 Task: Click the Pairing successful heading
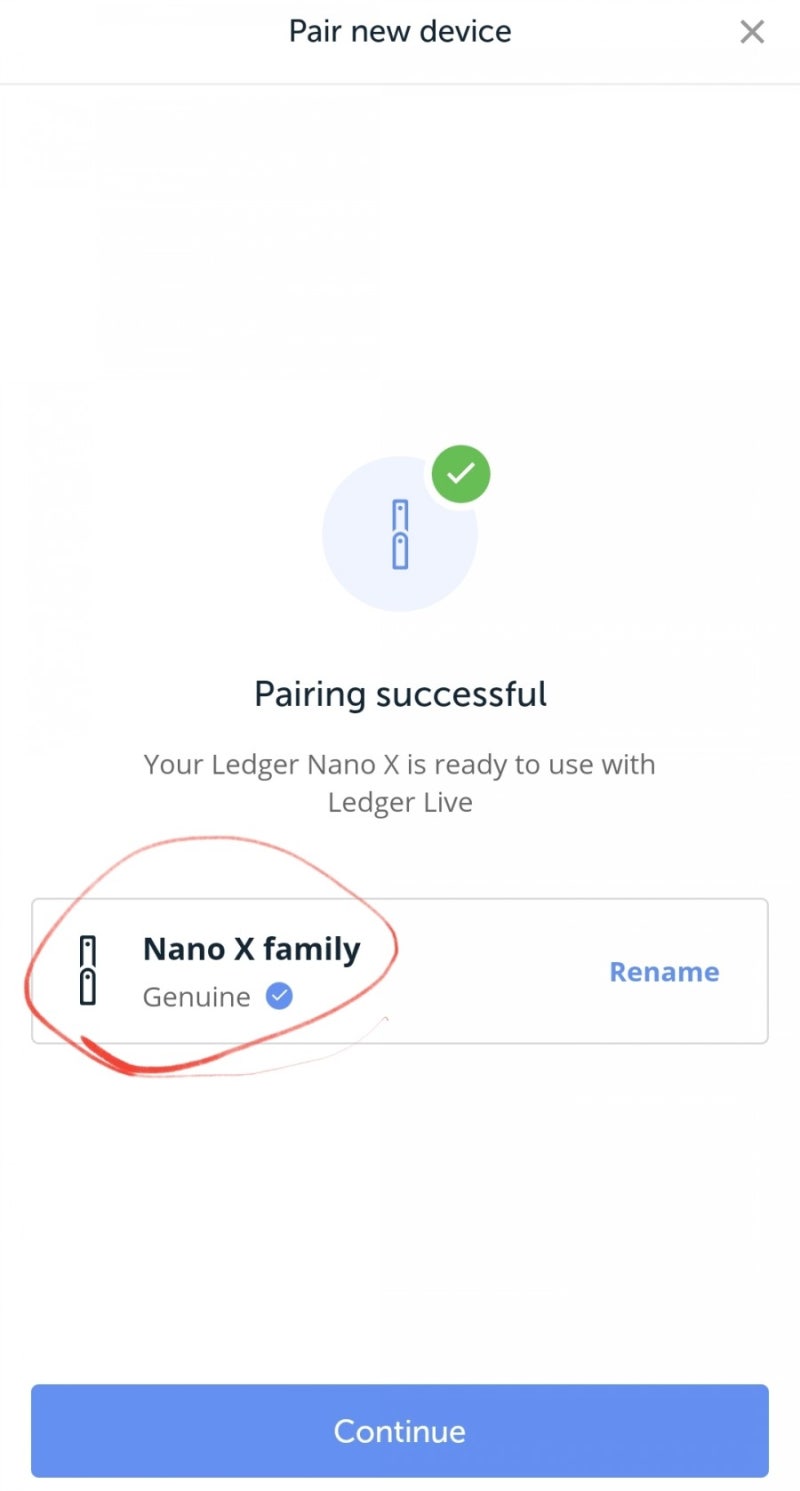[x=400, y=693]
